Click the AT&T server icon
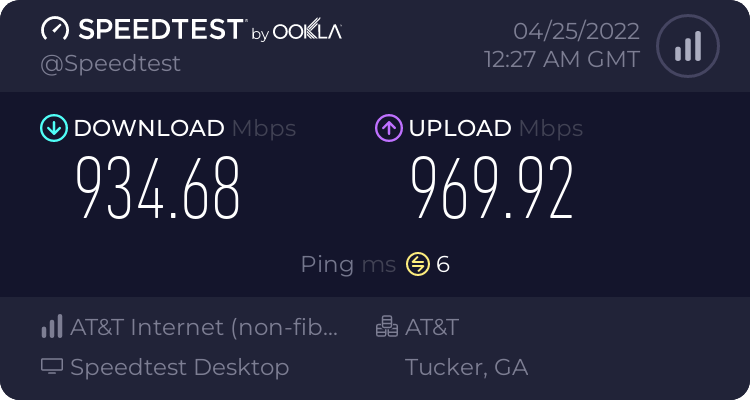The height and width of the screenshot is (400, 750). point(386,326)
